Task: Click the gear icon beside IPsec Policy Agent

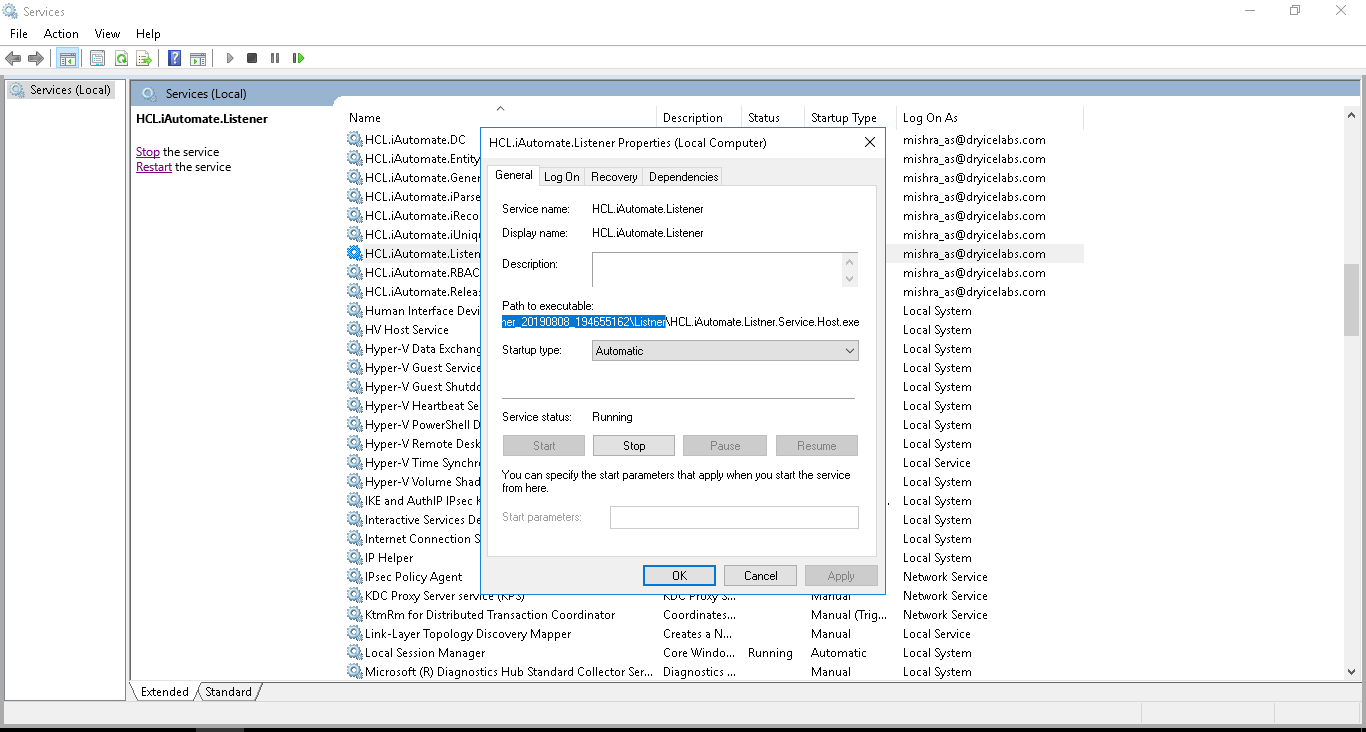Action: tap(355, 577)
